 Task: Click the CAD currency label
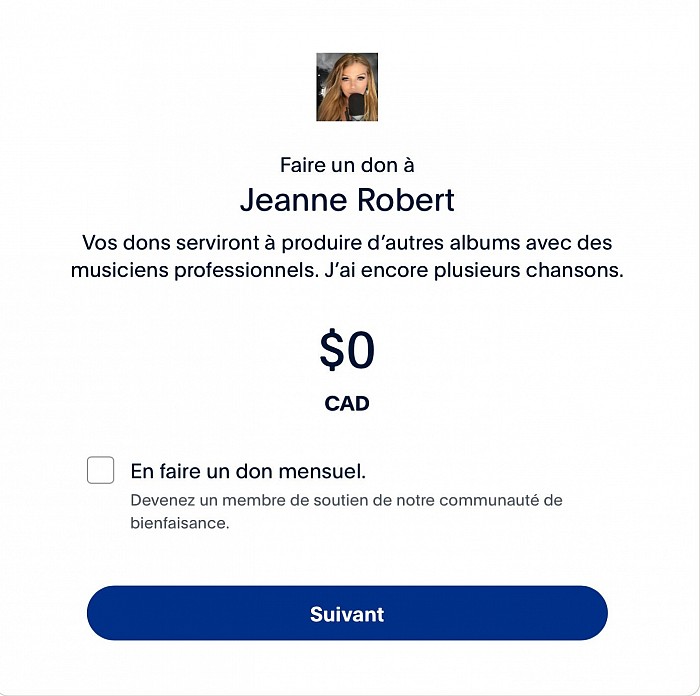click(x=347, y=404)
